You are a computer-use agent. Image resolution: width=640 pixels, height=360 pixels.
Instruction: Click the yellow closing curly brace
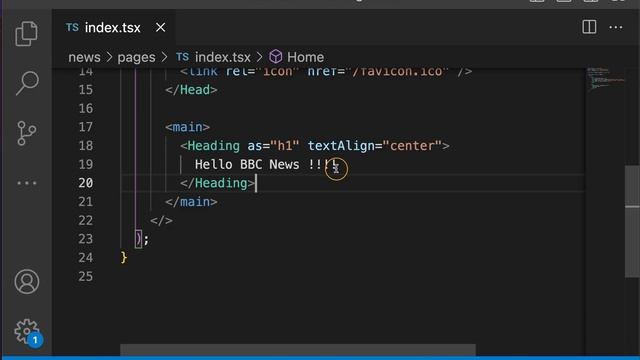point(124,258)
